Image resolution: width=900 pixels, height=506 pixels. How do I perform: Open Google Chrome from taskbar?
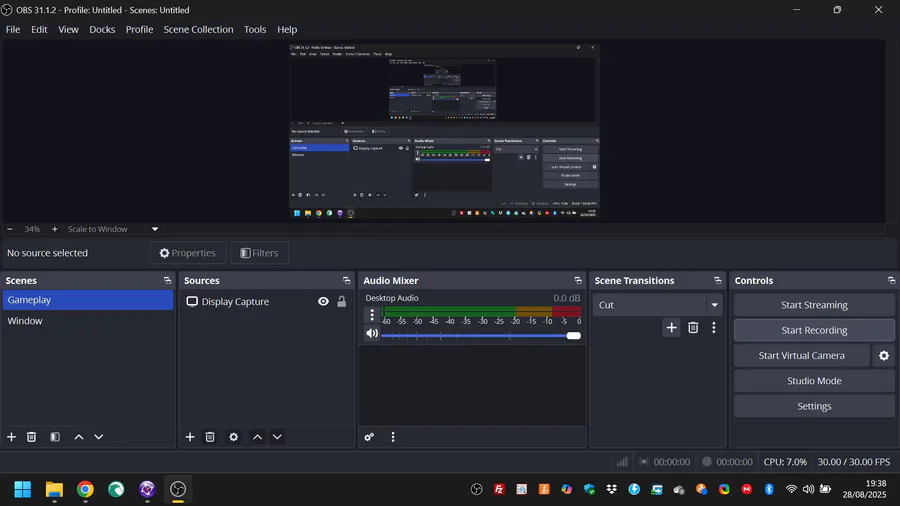[85, 489]
